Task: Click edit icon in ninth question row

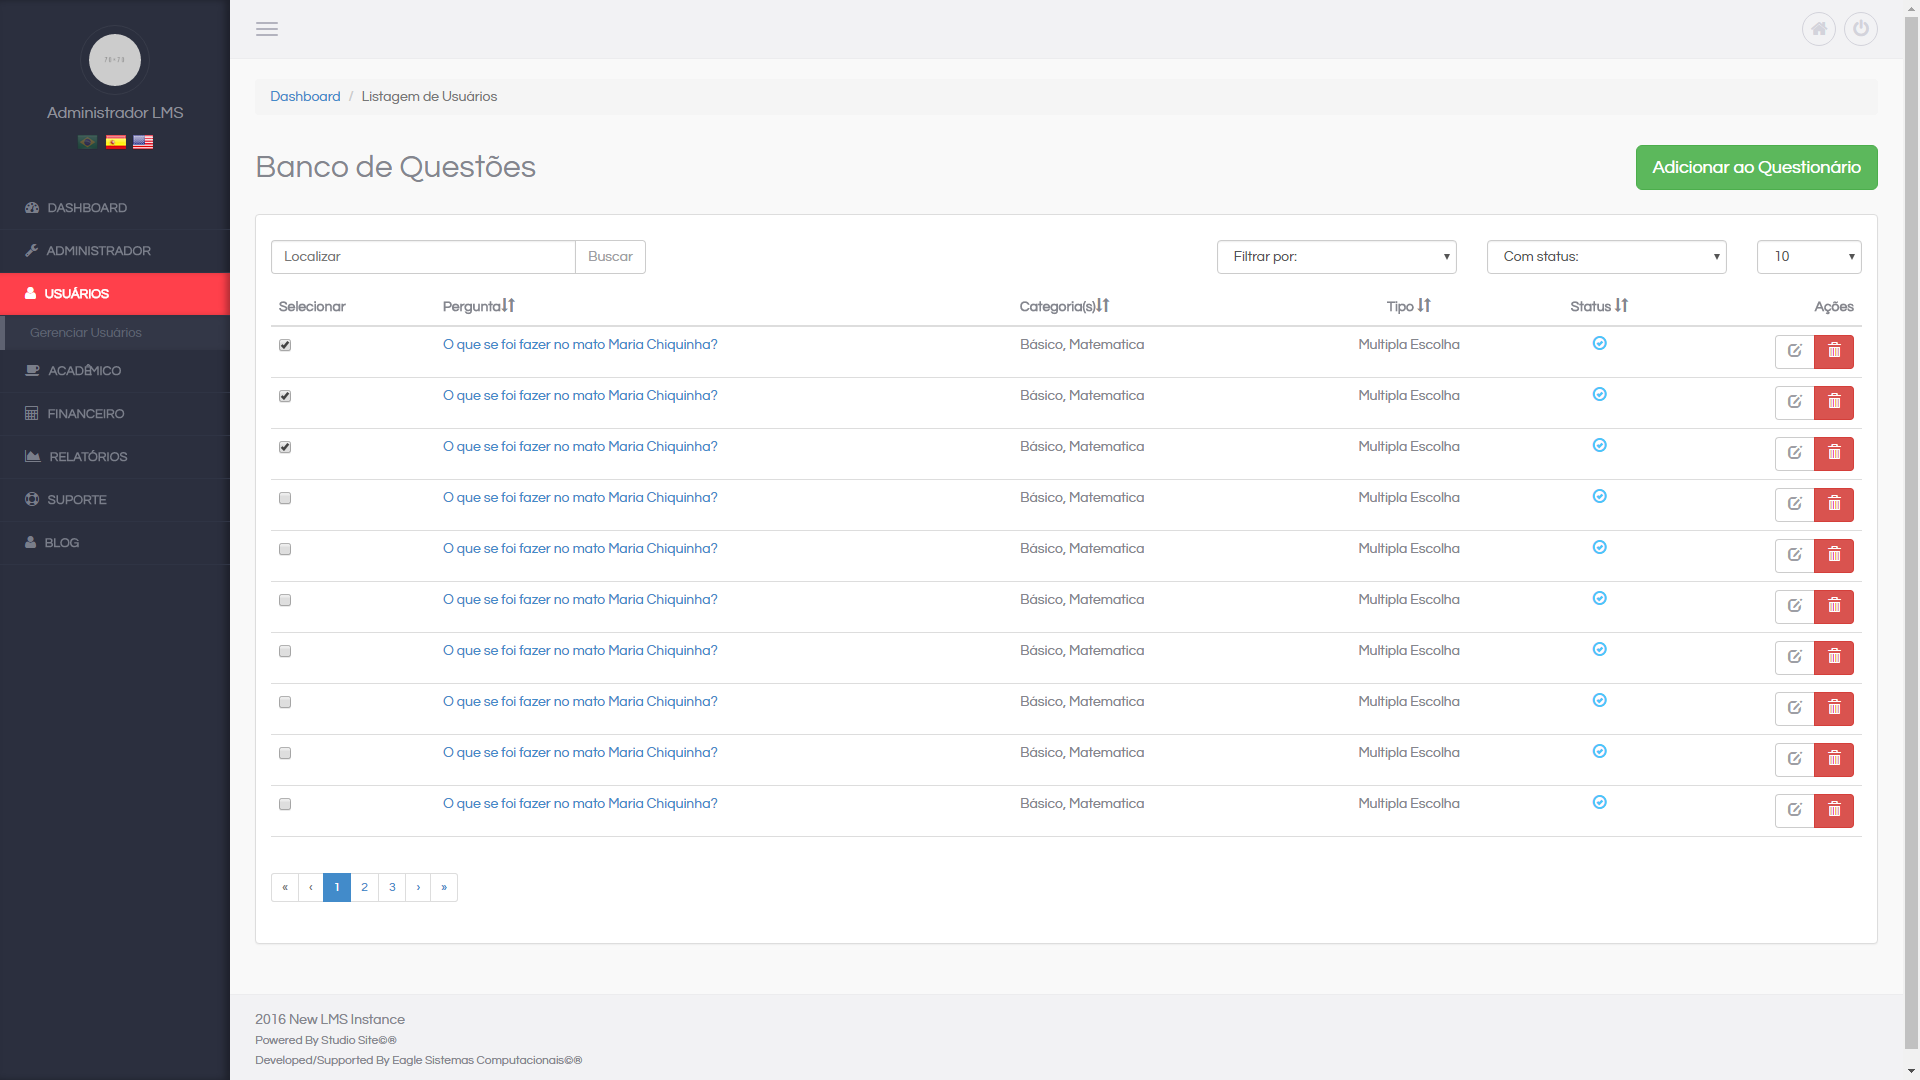Action: (x=1795, y=760)
